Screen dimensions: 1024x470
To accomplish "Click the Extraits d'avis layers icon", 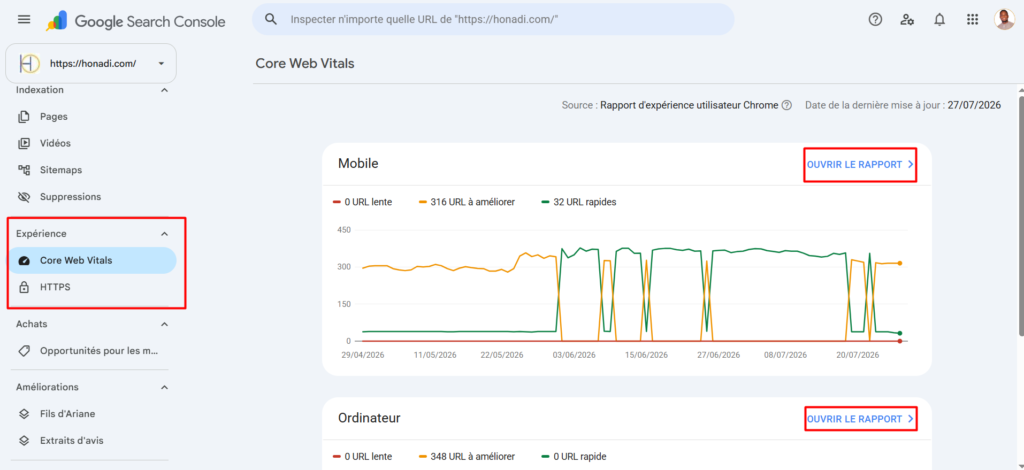I will pos(24,441).
